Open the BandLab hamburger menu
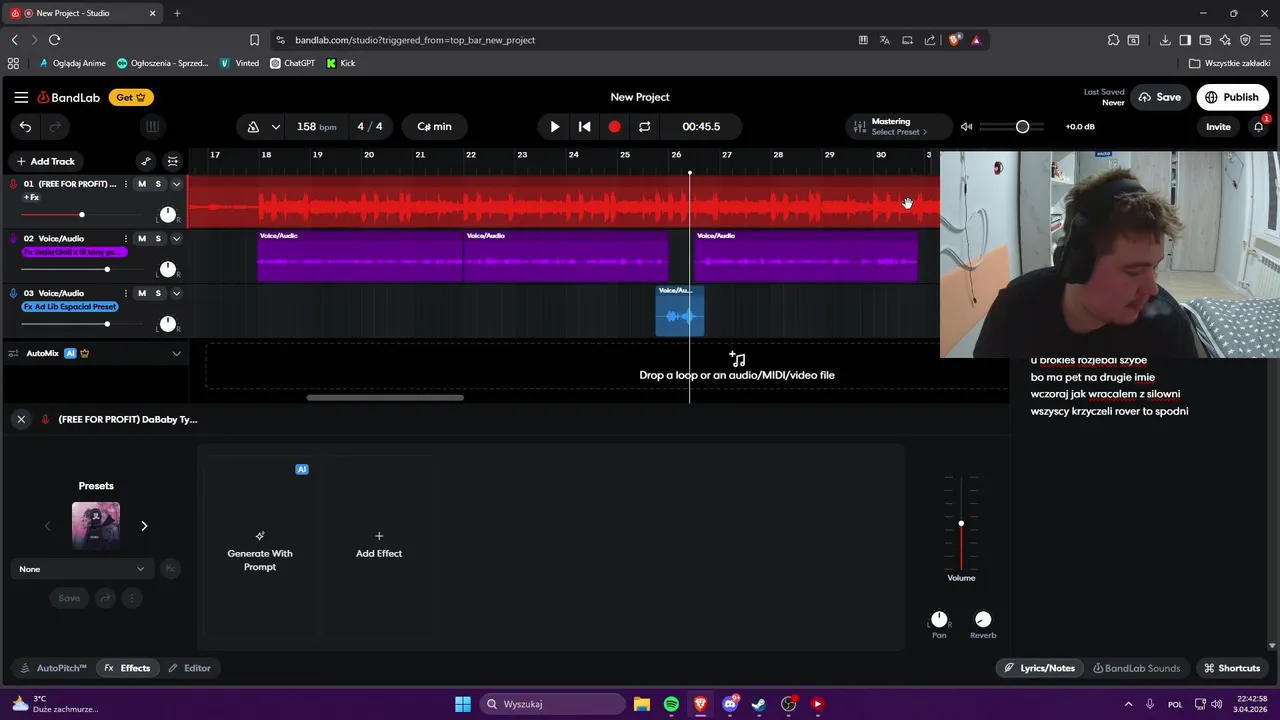The width and height of the screenshot is (1280, 720). 21,97
